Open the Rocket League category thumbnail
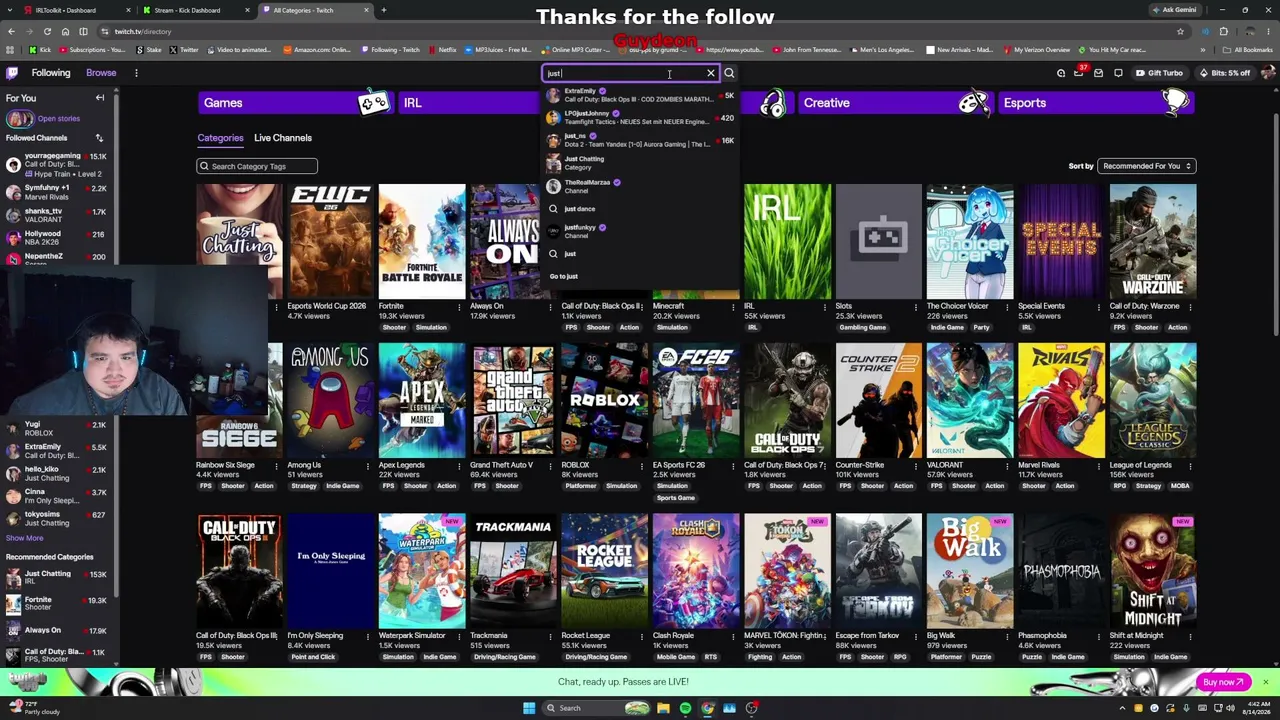This screenshot has width=1280, height=720. 604,570
